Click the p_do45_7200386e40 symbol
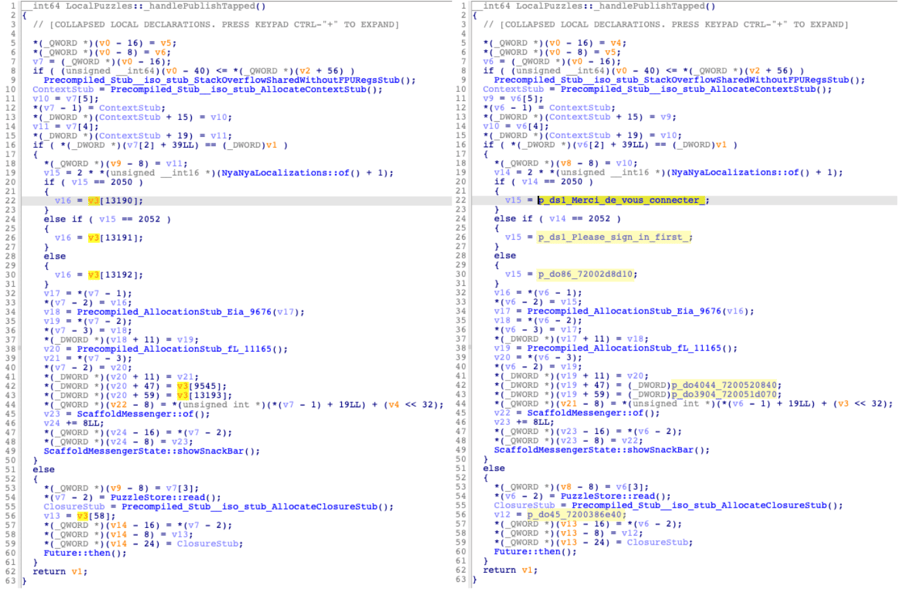 pos(575,515)
